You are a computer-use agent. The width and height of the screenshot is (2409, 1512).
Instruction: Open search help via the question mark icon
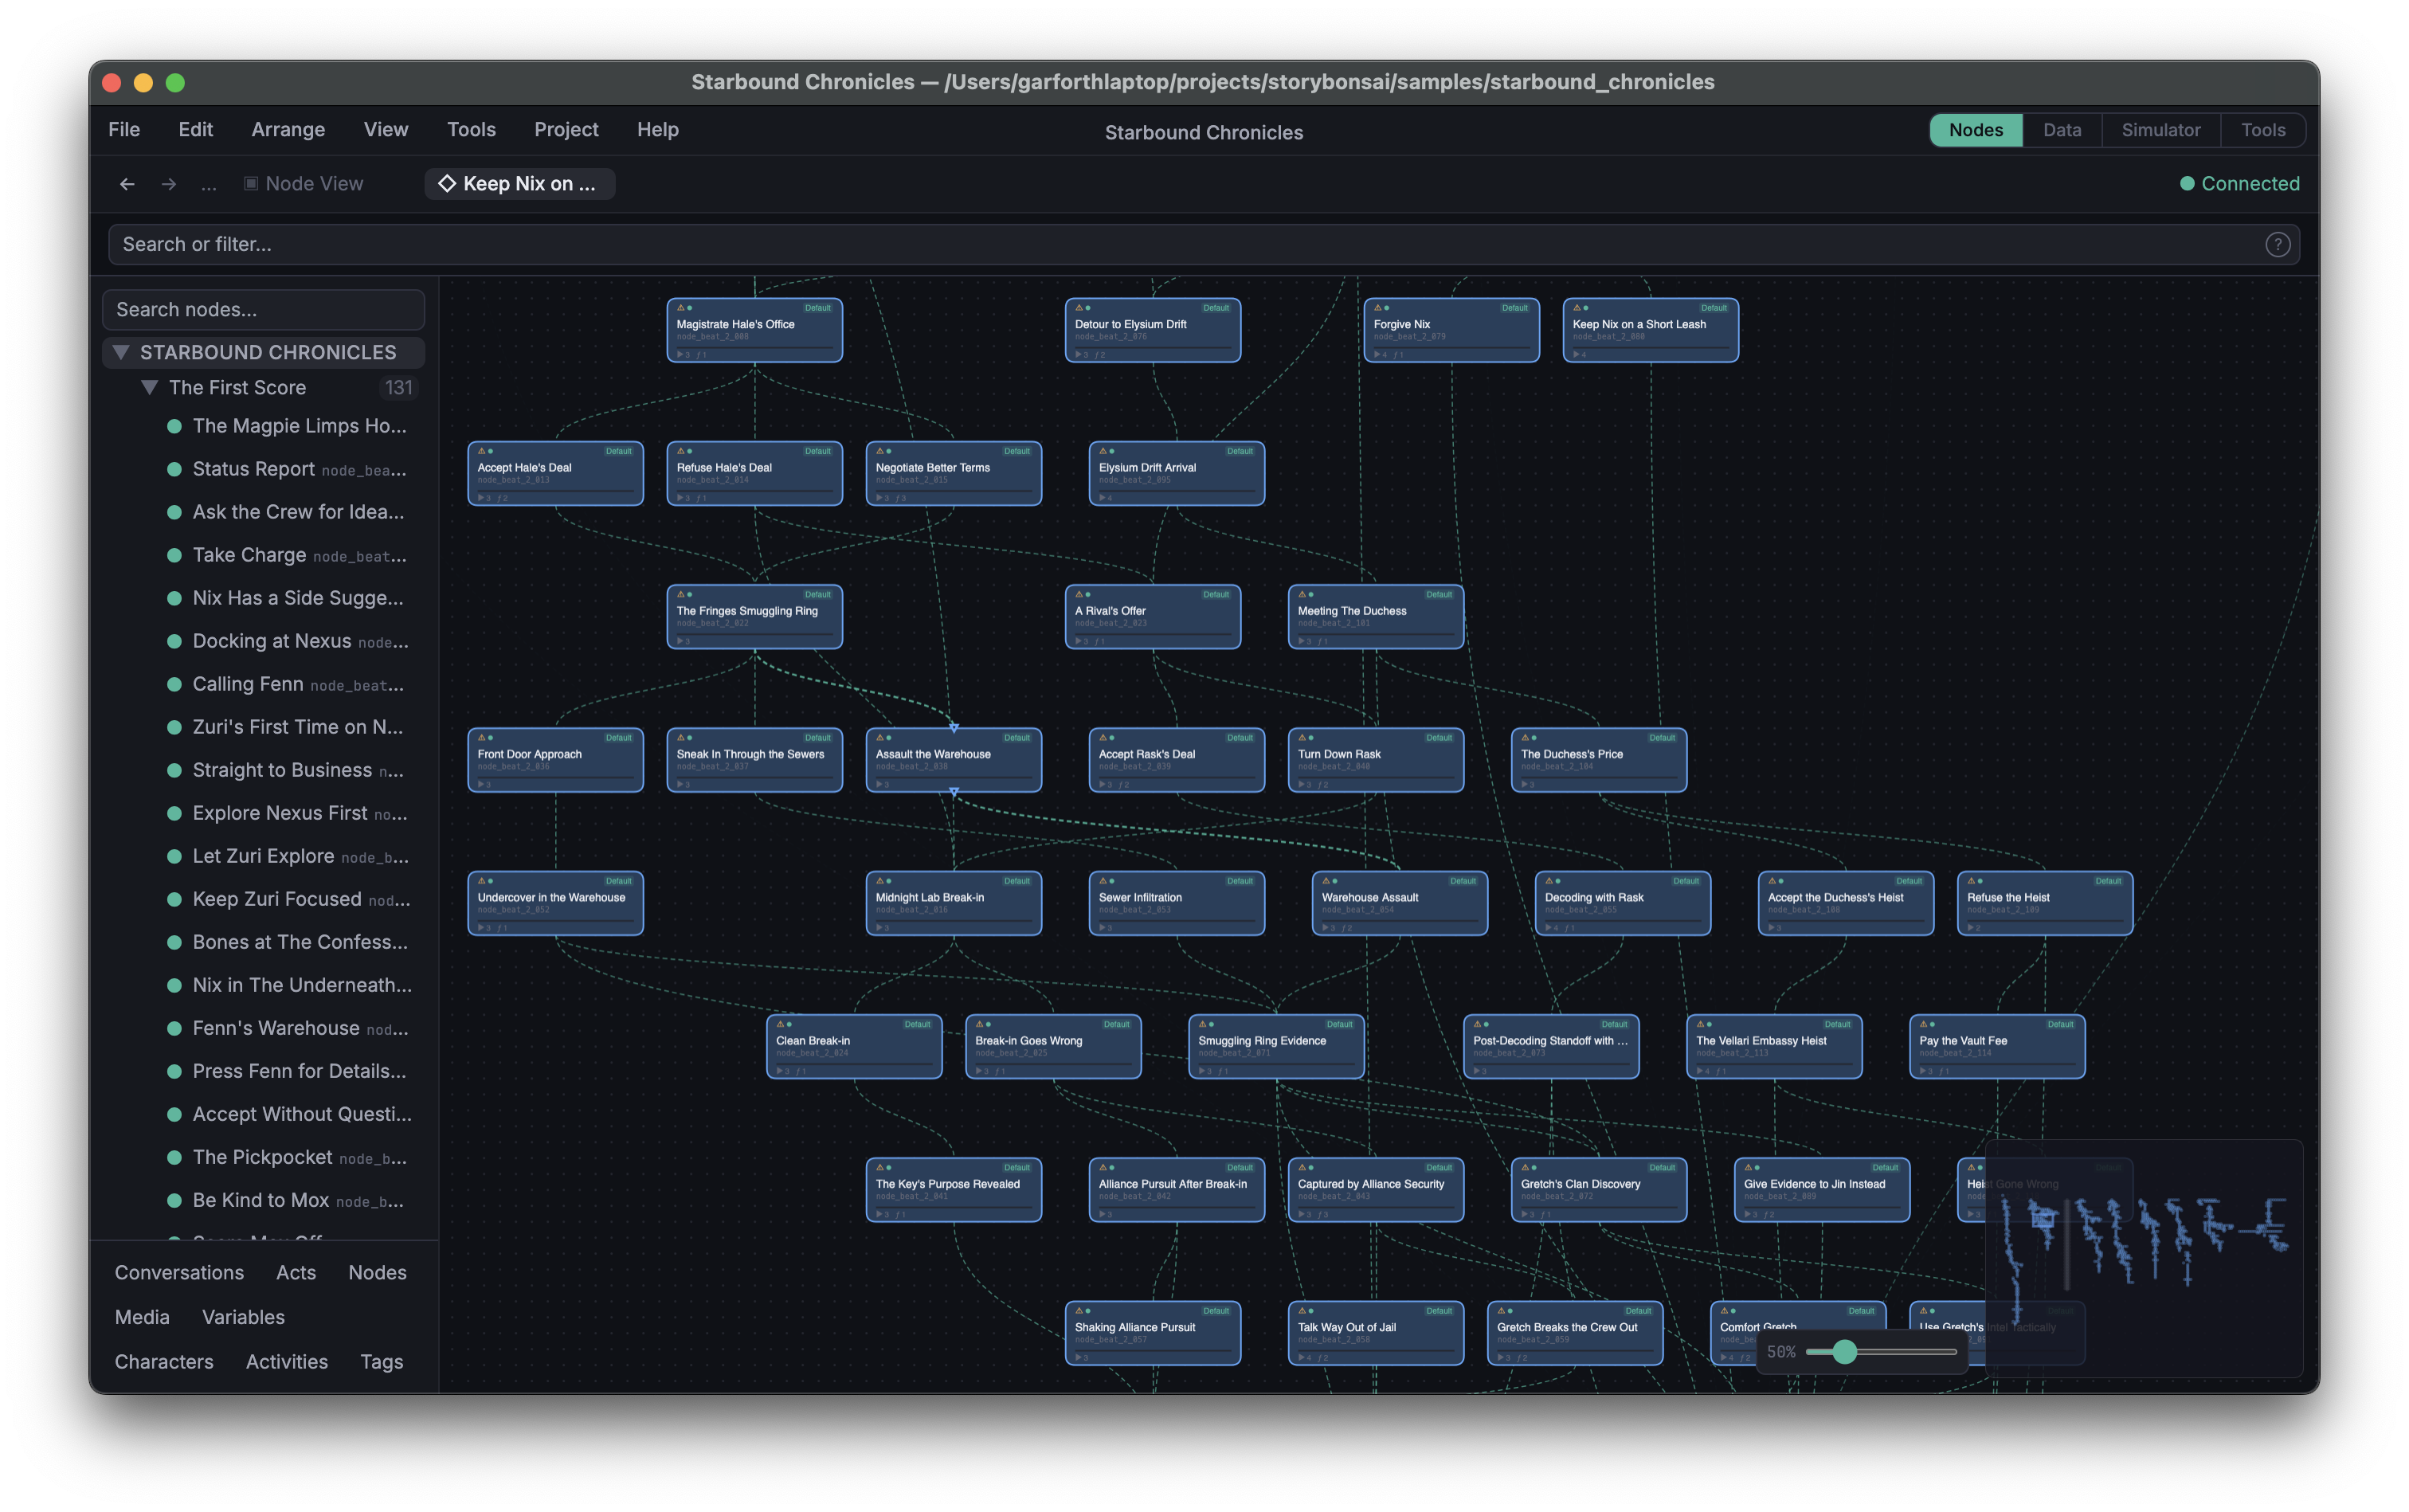coord(2278,244)
